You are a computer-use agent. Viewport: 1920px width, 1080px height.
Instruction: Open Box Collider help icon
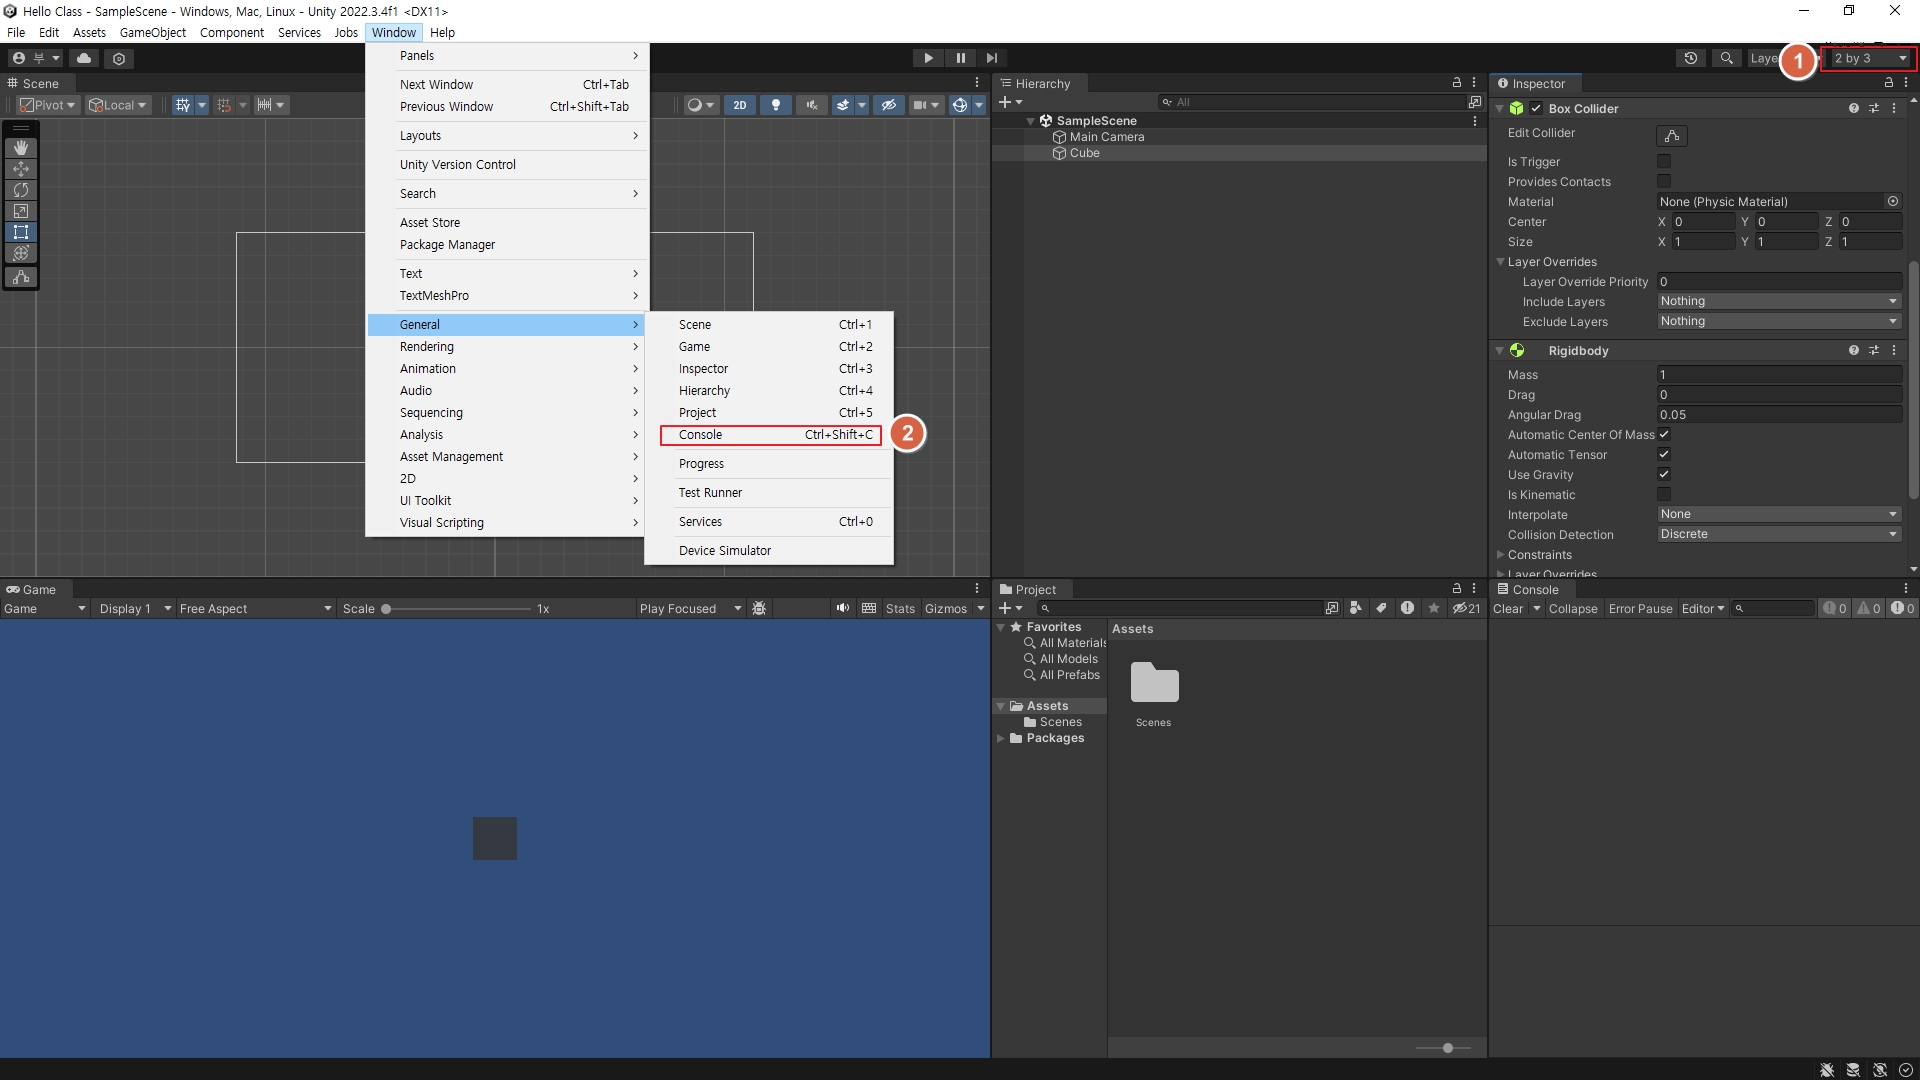pos(1854,108)
